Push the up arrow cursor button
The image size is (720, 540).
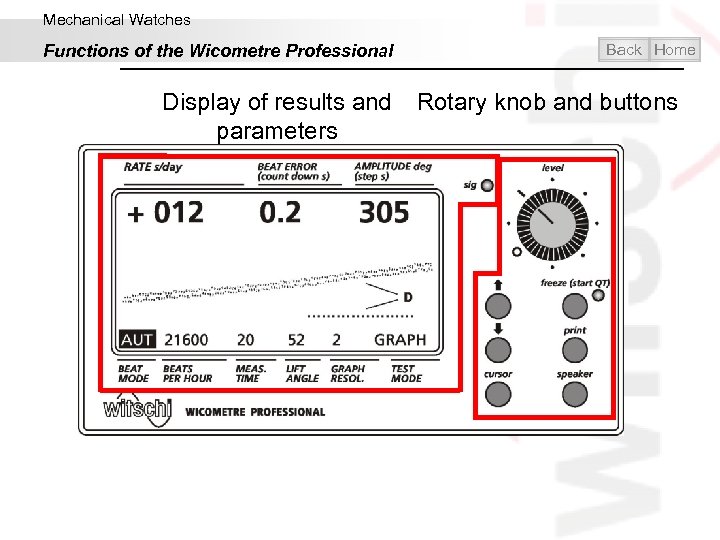(x=498, y=306)
